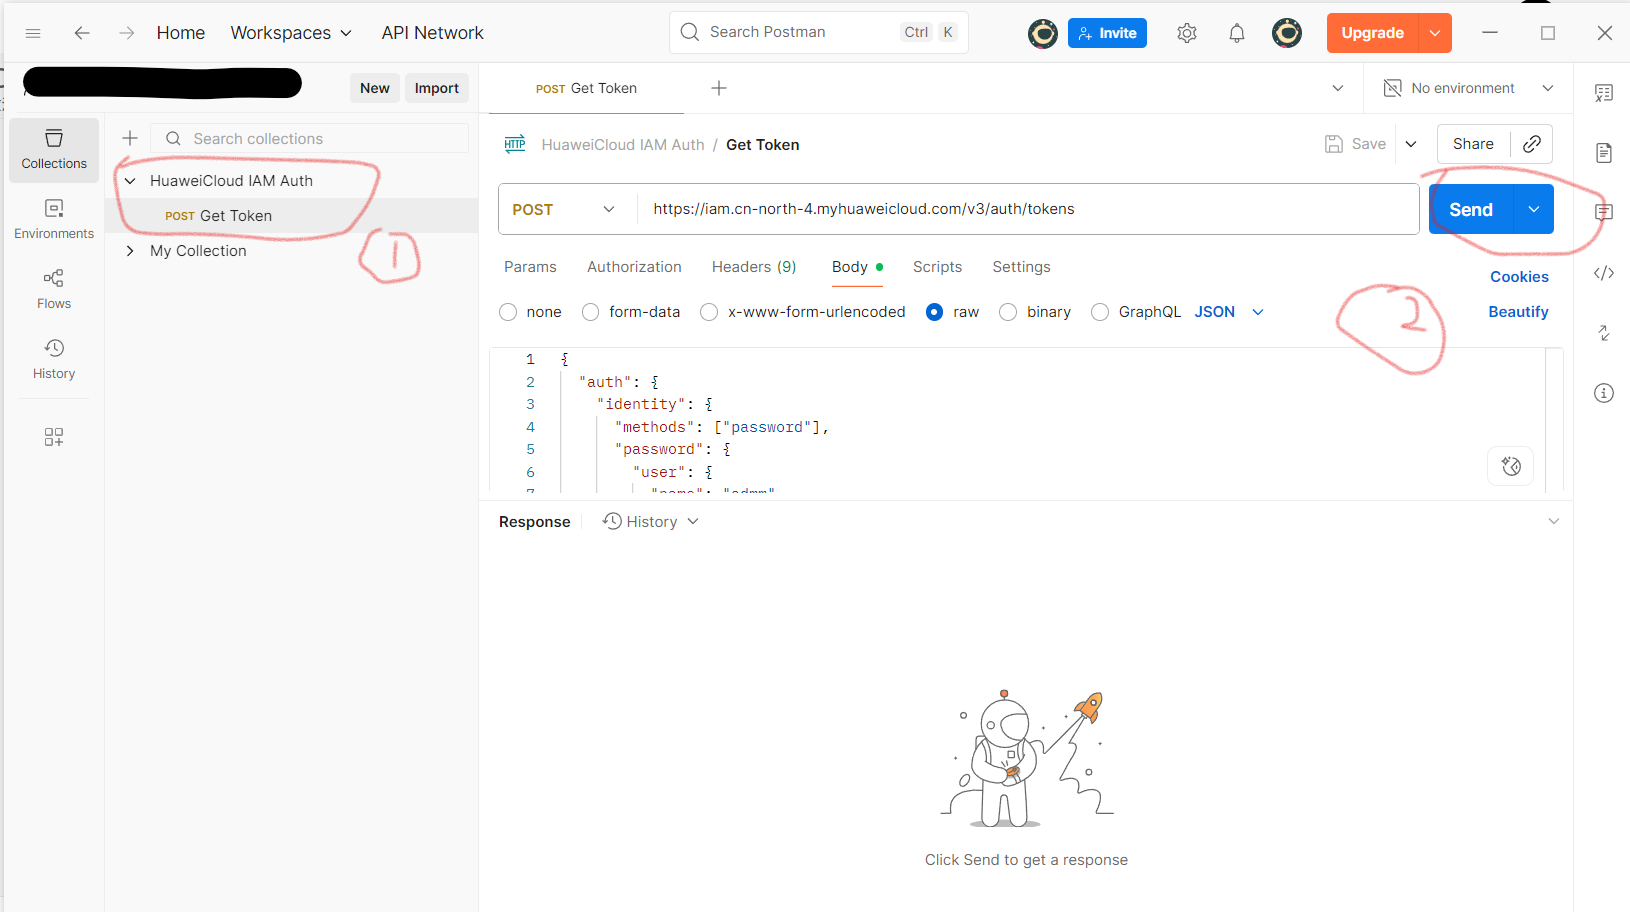Open the Environments sidebar panel
Image resolution: width=1630 pixels, height=912 pixels.
coord(54,220)
